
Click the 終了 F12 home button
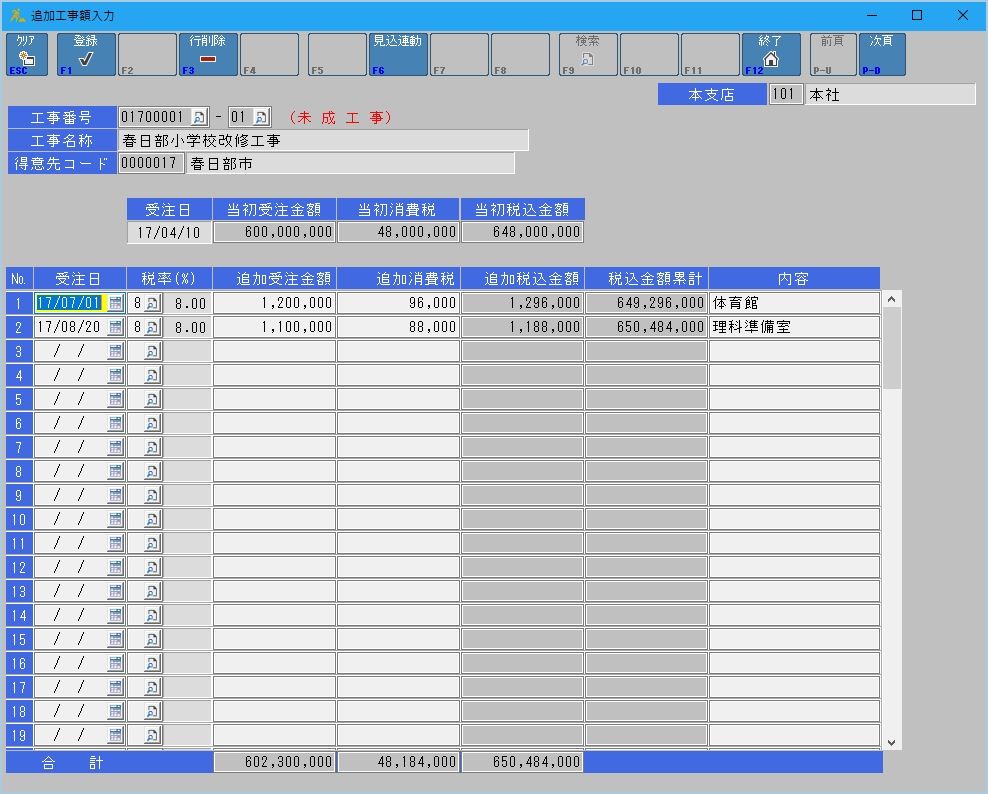tap(770, 54)
